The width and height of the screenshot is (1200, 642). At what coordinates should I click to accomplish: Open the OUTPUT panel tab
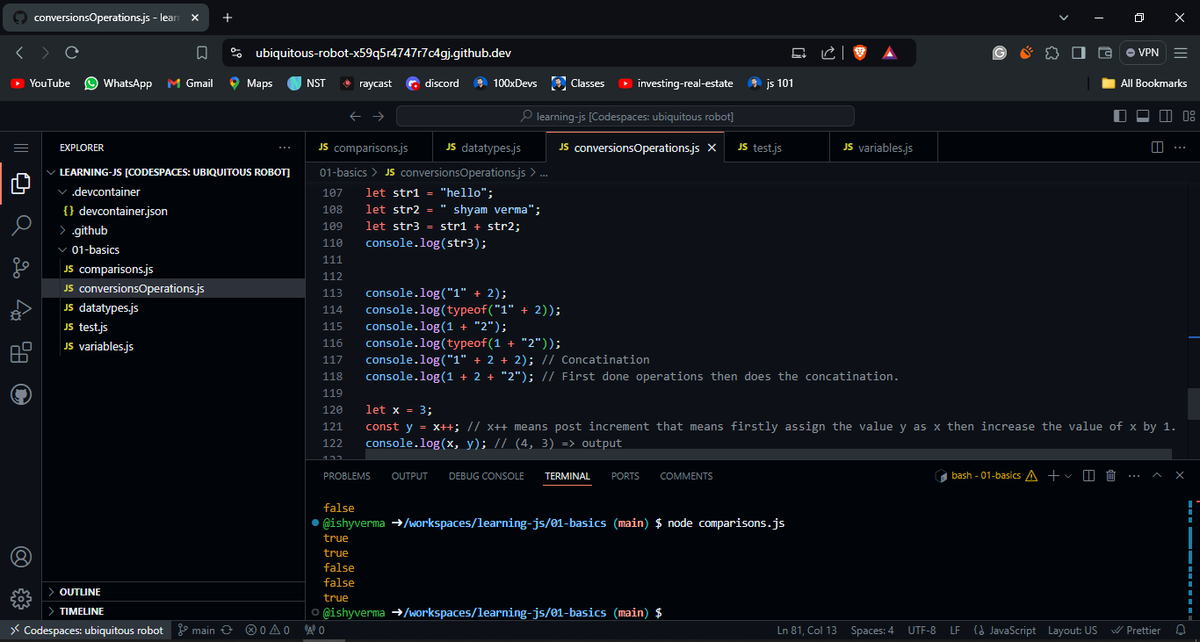pyautogui.click(x=409, y=476)
